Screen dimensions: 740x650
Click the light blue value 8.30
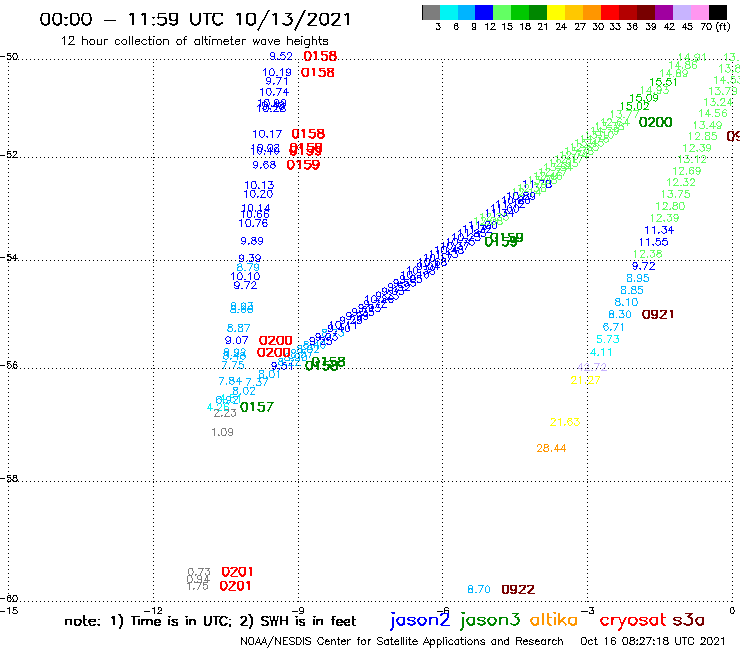620,314
